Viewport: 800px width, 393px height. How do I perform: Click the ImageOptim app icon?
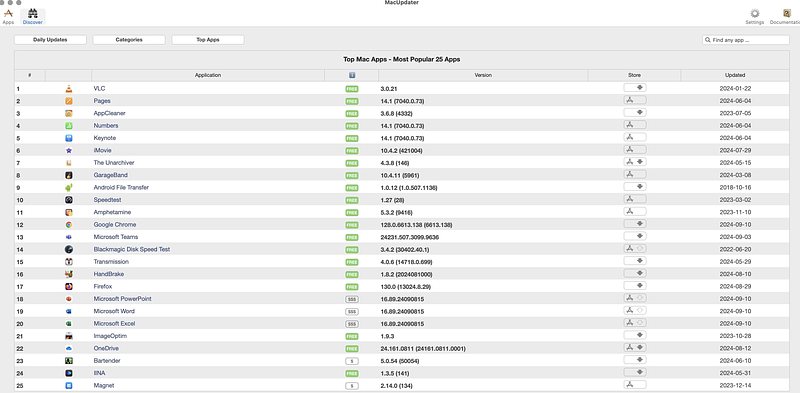(x=69, y=336)
